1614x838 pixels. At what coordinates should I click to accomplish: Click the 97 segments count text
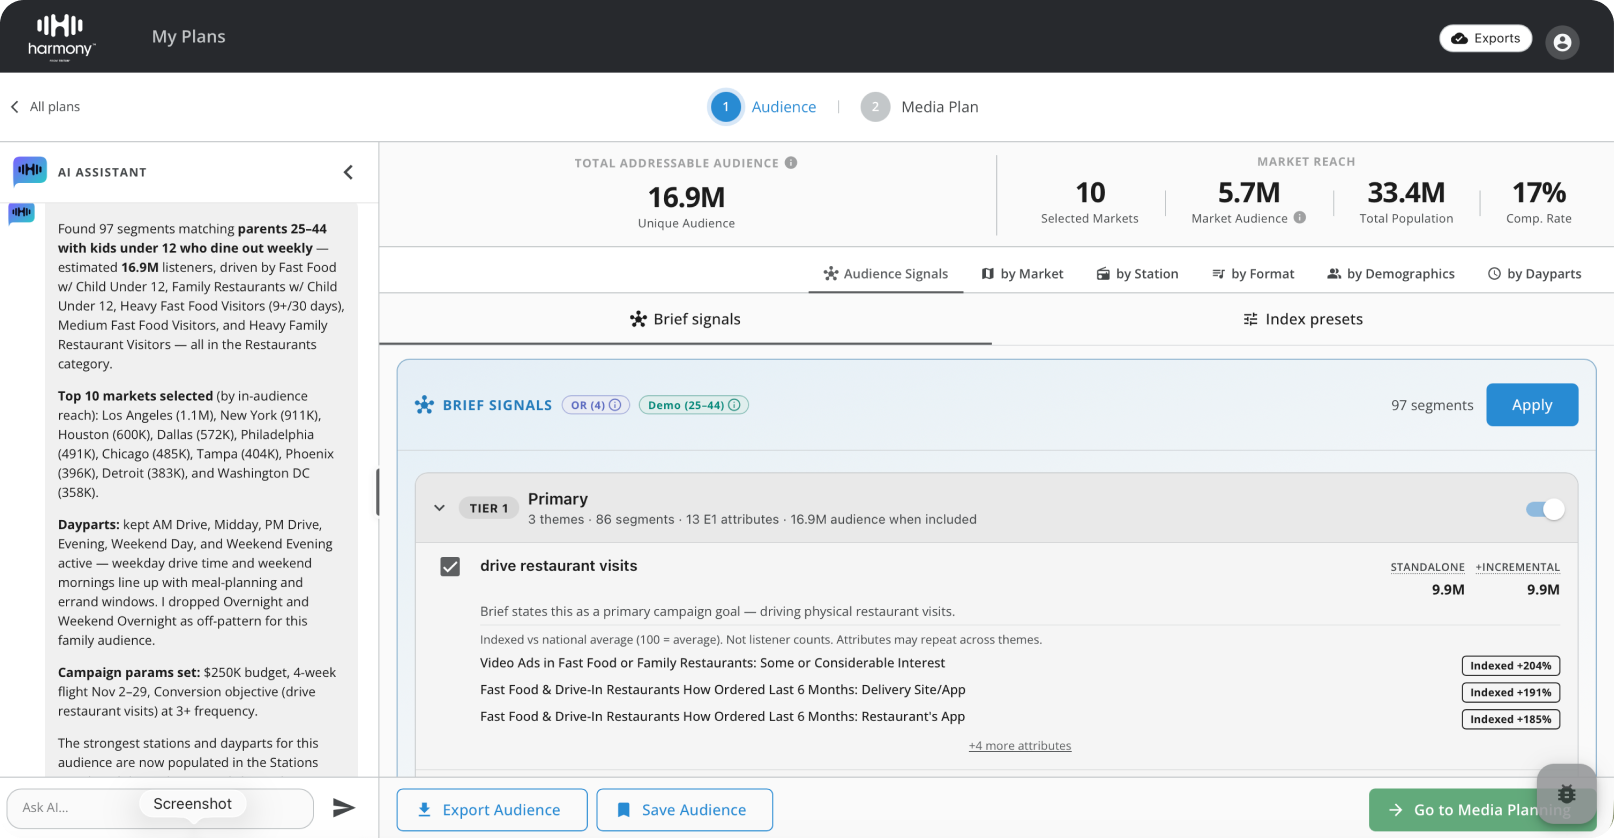[x=1432, y=405]
